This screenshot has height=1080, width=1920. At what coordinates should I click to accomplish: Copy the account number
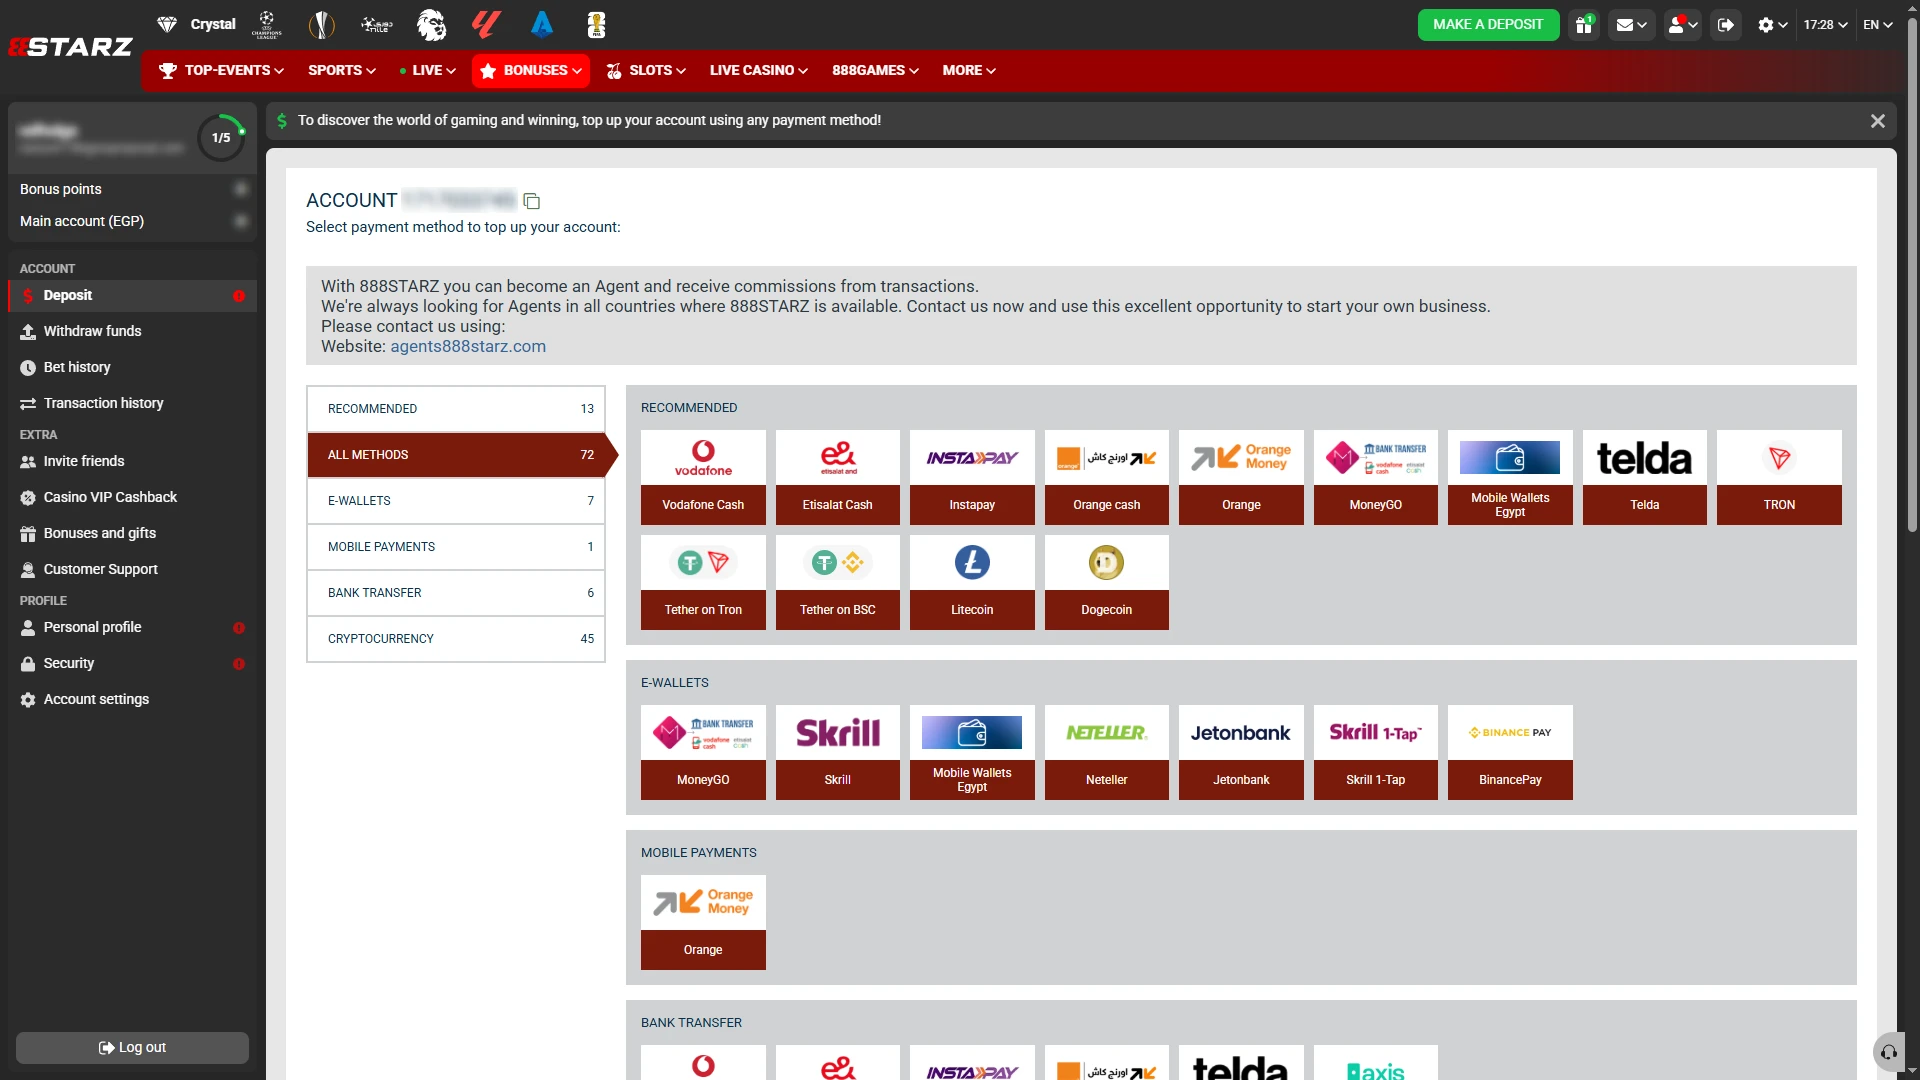[x=532, y=202]
